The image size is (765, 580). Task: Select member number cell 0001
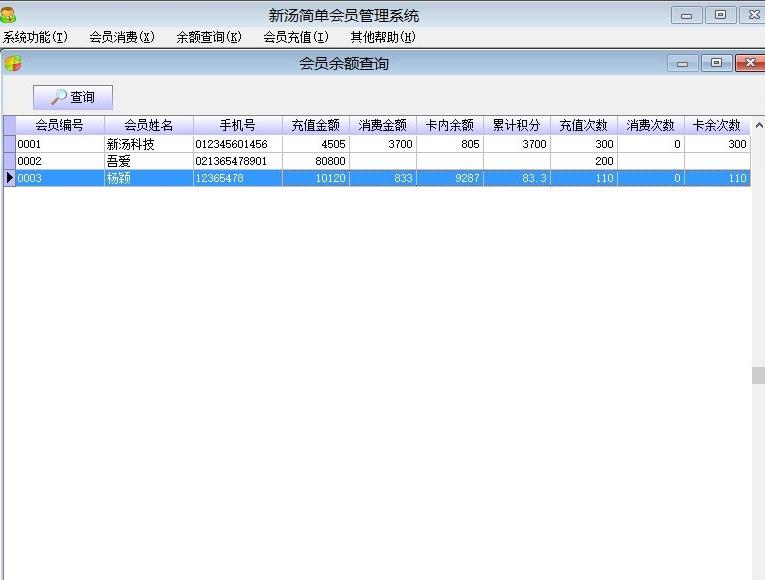tap(60, 144)
